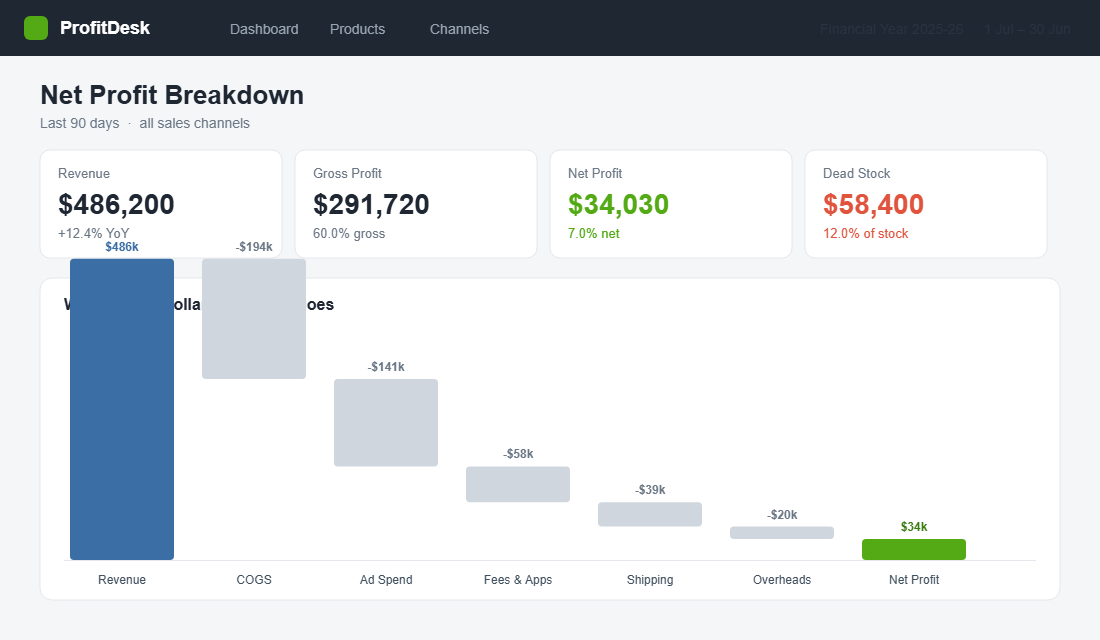This screenshot has width=1100, height=640.
Task: Click the ProfitDesk brand name
Action: tap(105, 28)
